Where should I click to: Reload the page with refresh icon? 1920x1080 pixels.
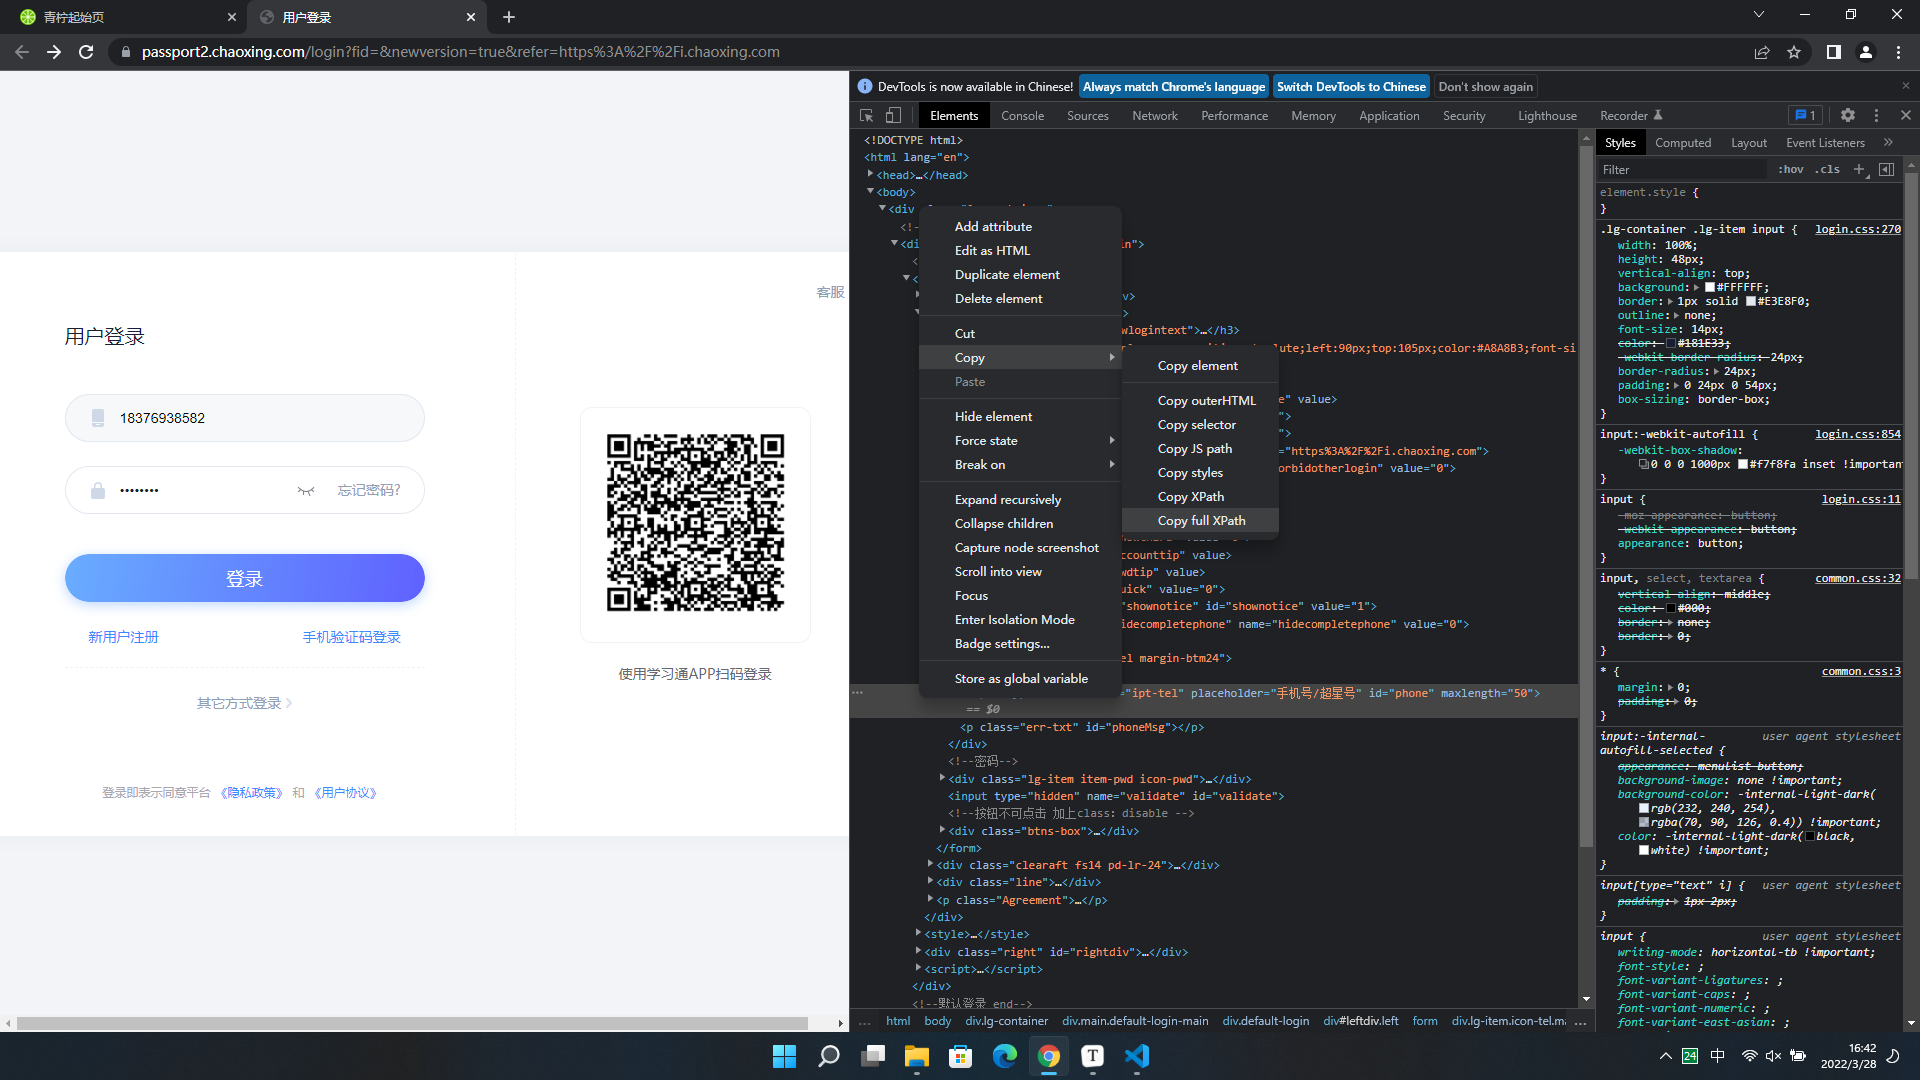[86, 52]
